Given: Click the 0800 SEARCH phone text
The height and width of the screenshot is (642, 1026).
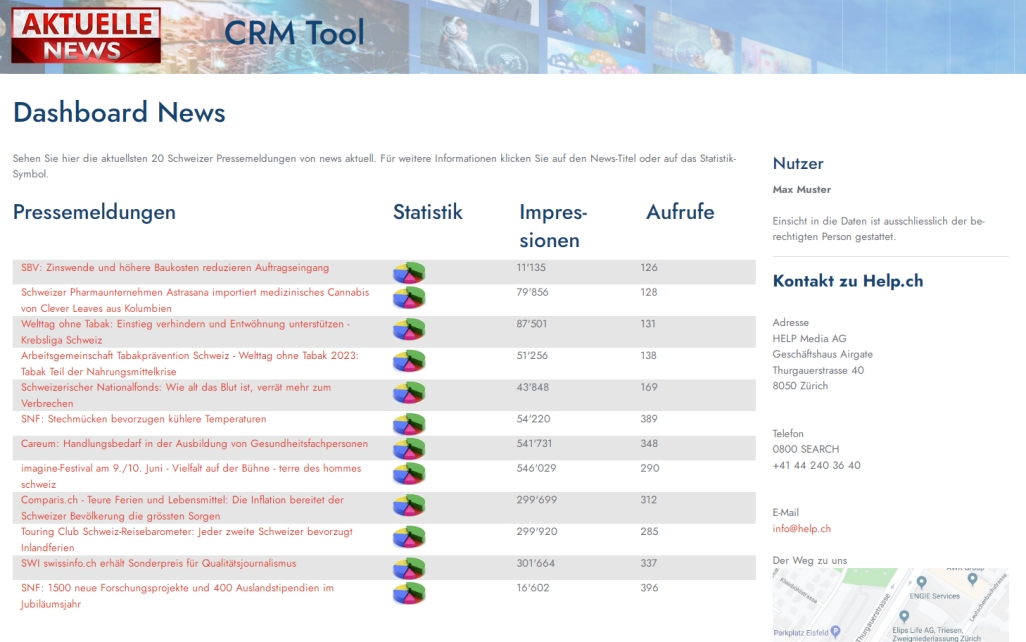Looking at the screenshot, I should 805,450.
